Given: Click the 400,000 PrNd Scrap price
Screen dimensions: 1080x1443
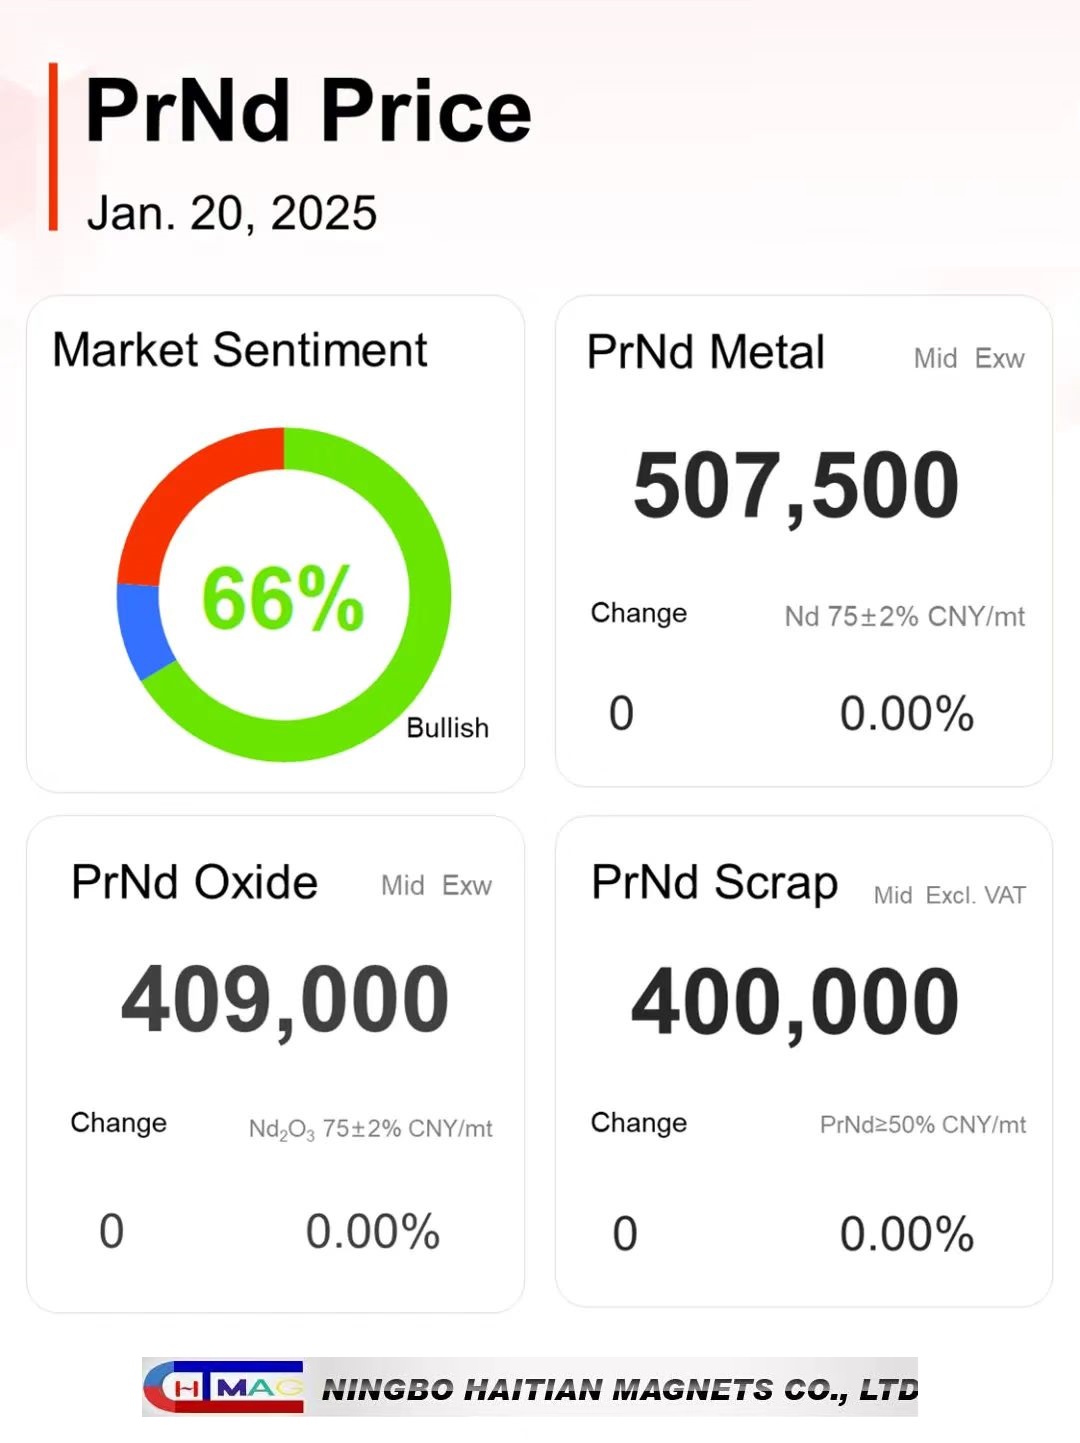Looking at the screenshot, I should pyautogui.click(x=796, y=1003).
